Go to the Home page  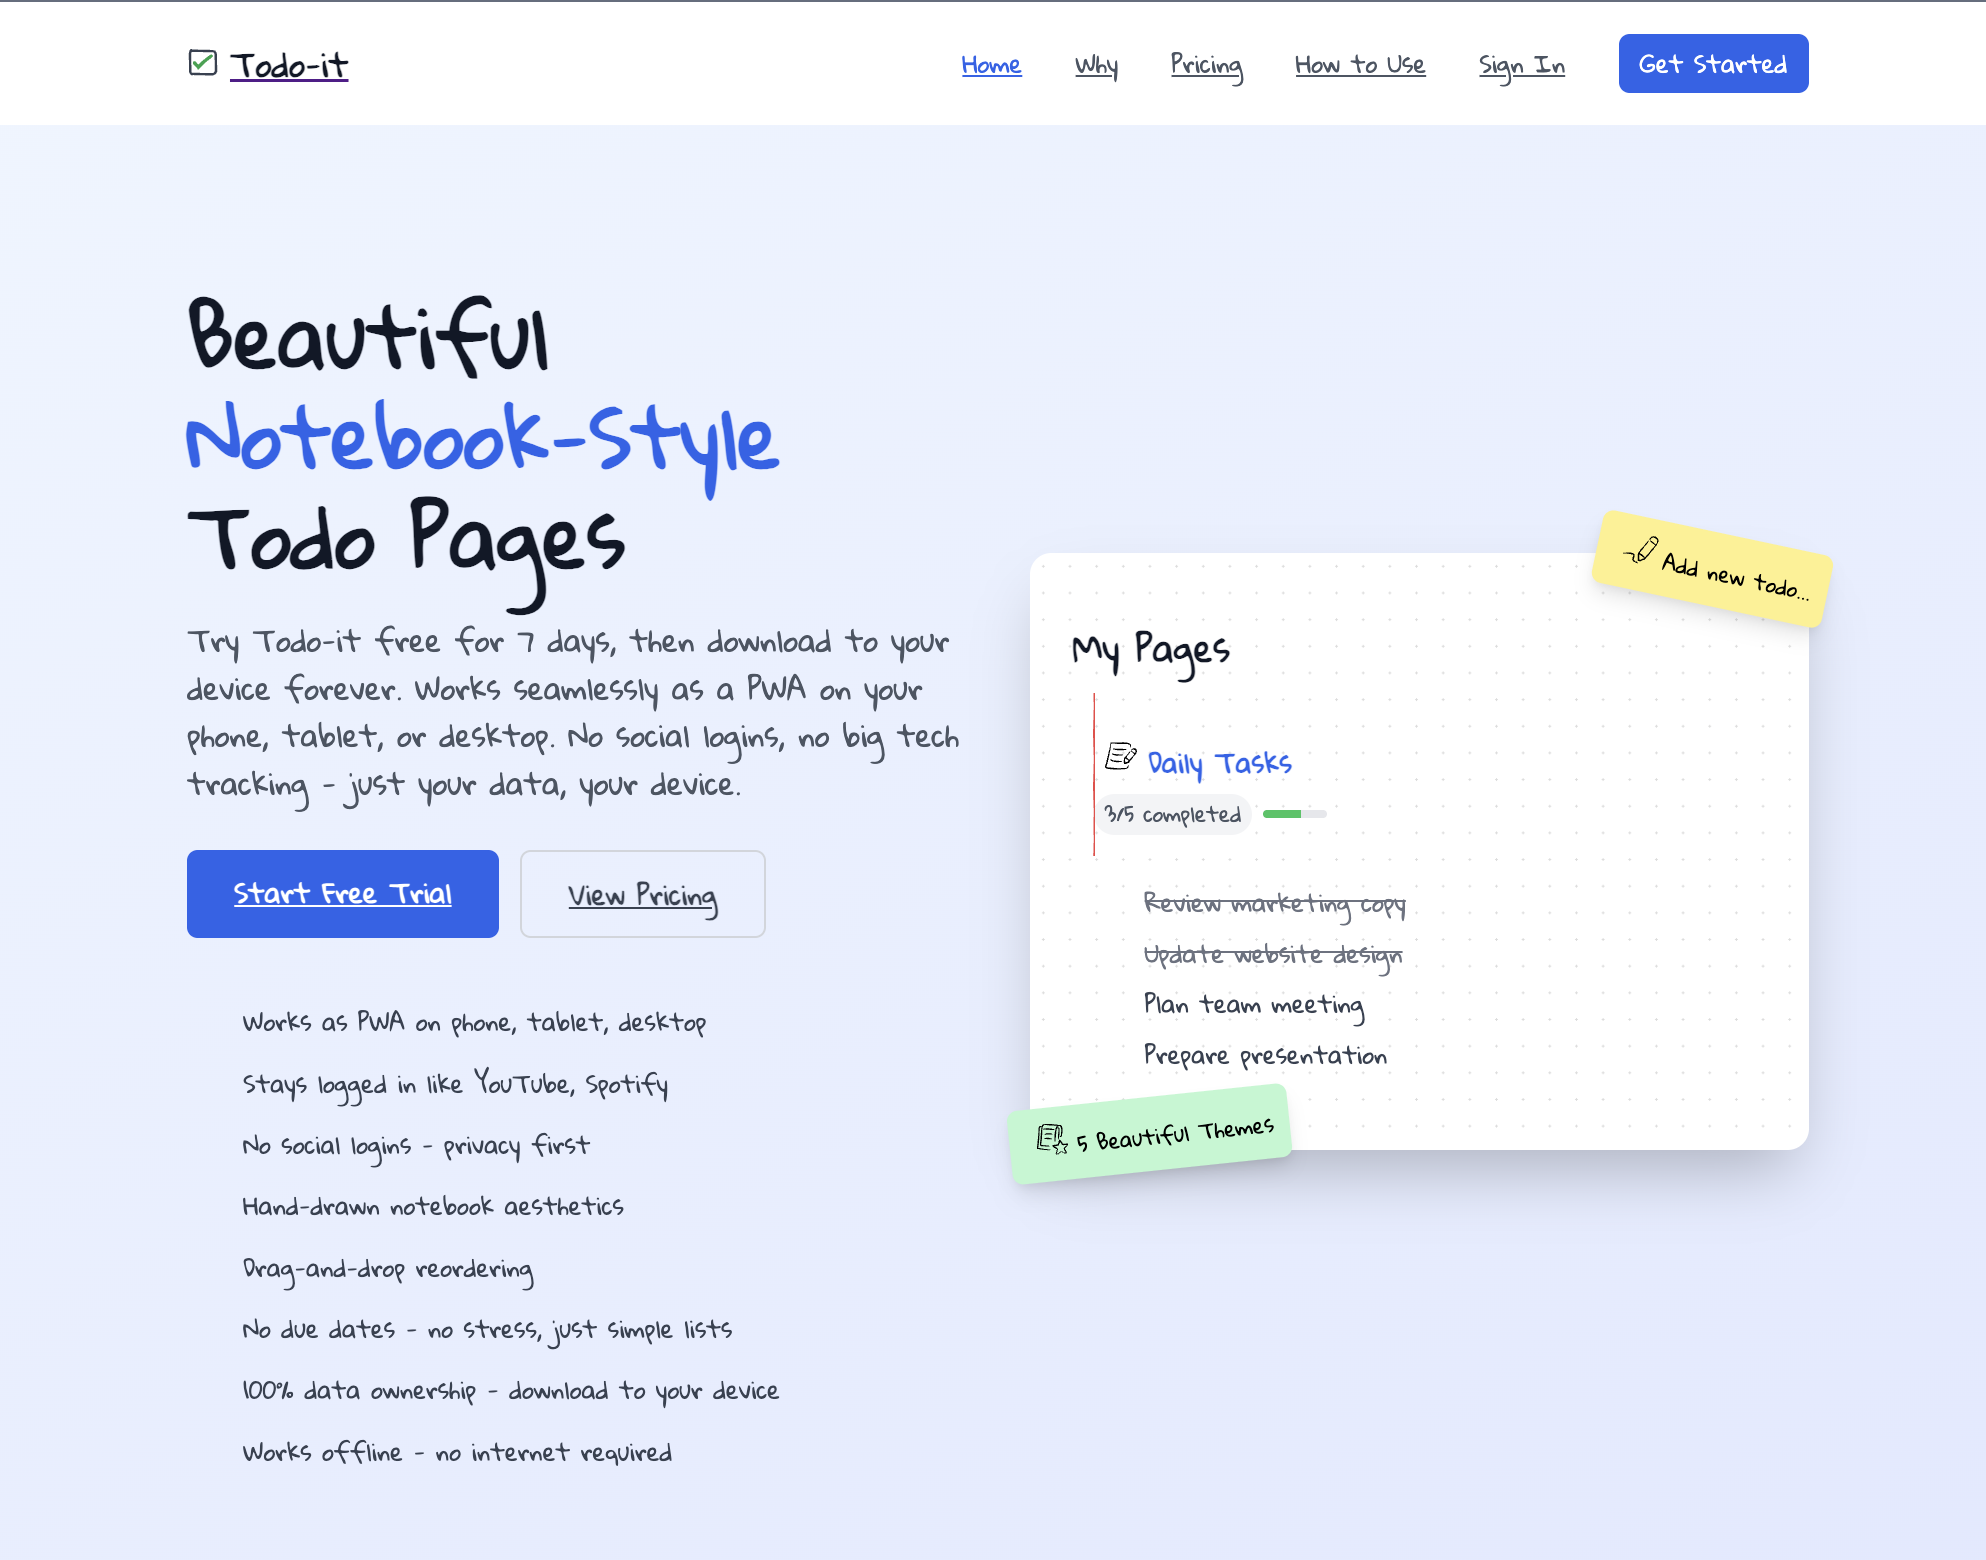coord(991,64)
